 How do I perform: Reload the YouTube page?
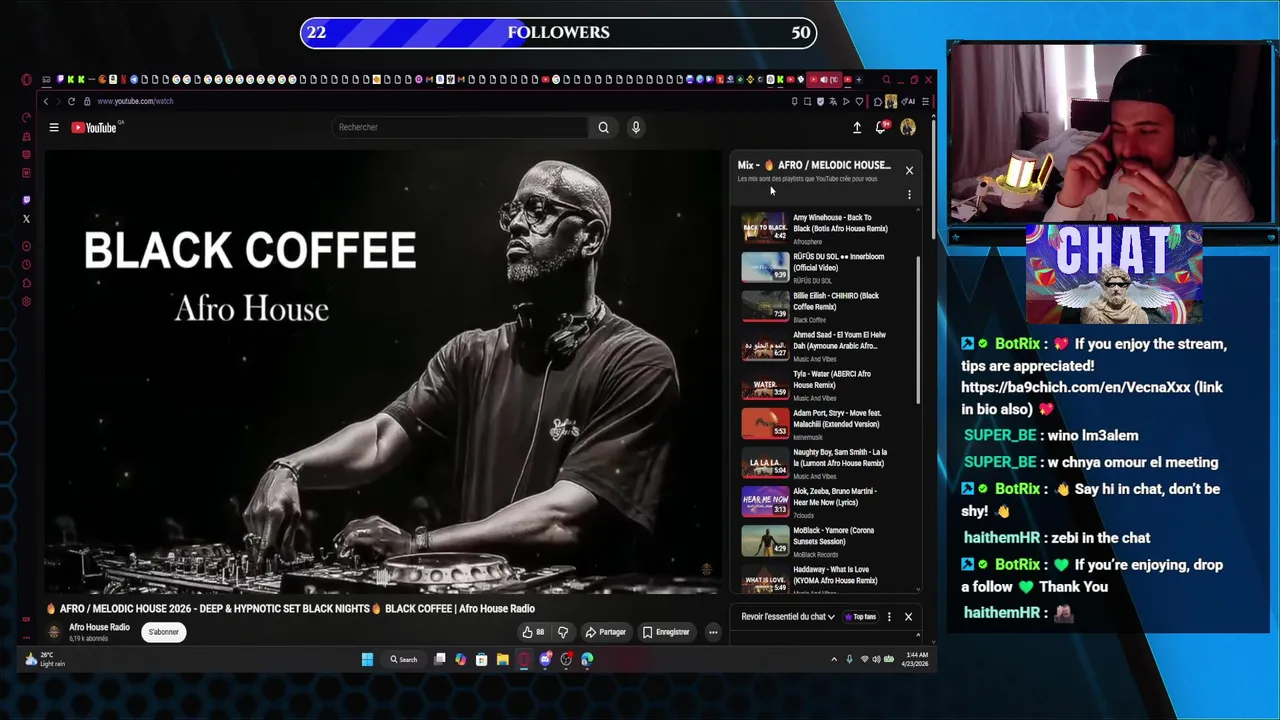click(x=71, y=101)
